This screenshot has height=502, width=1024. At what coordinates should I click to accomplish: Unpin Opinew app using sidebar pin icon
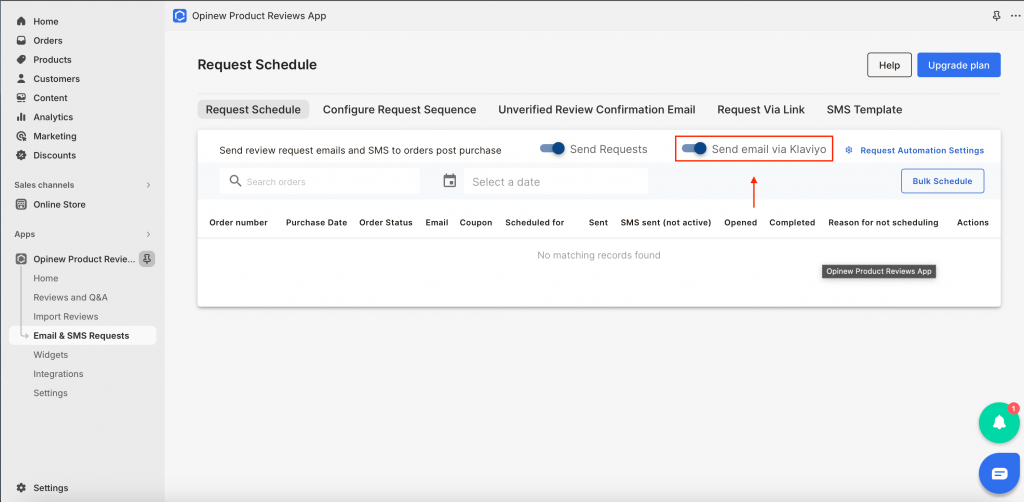[x=147, y=259]
